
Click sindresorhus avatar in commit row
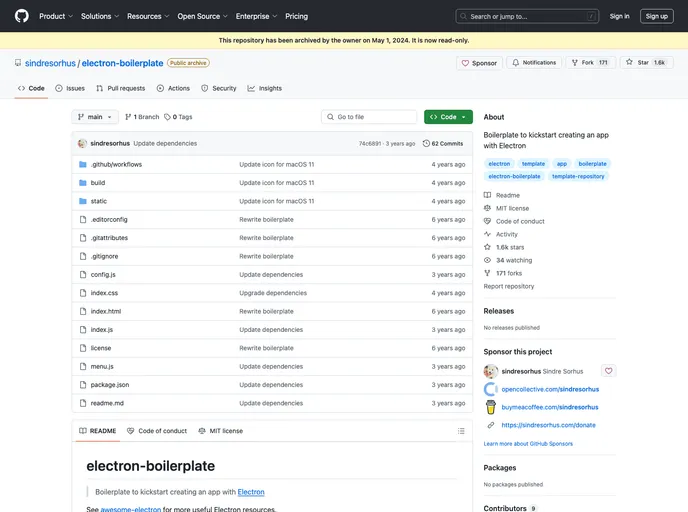(x=82, y=143)
